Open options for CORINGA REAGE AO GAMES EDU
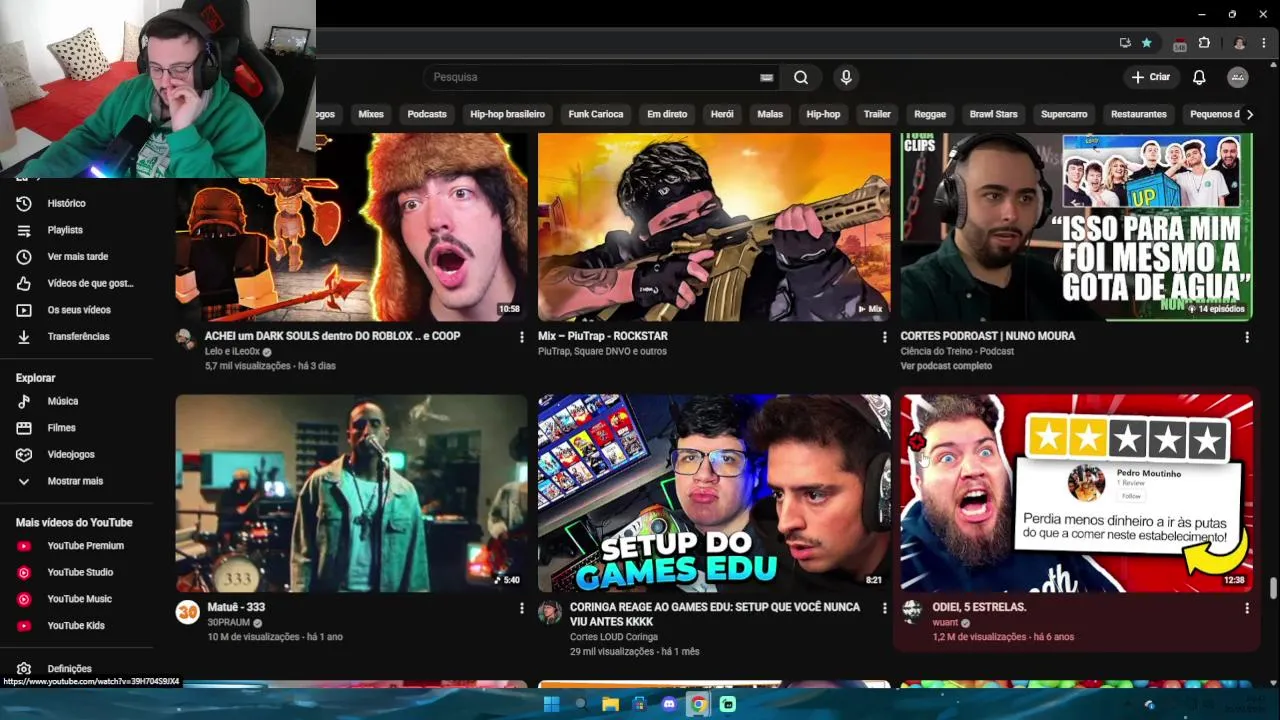The height and width of the screenshot is (720, 1280). [884, 608]
